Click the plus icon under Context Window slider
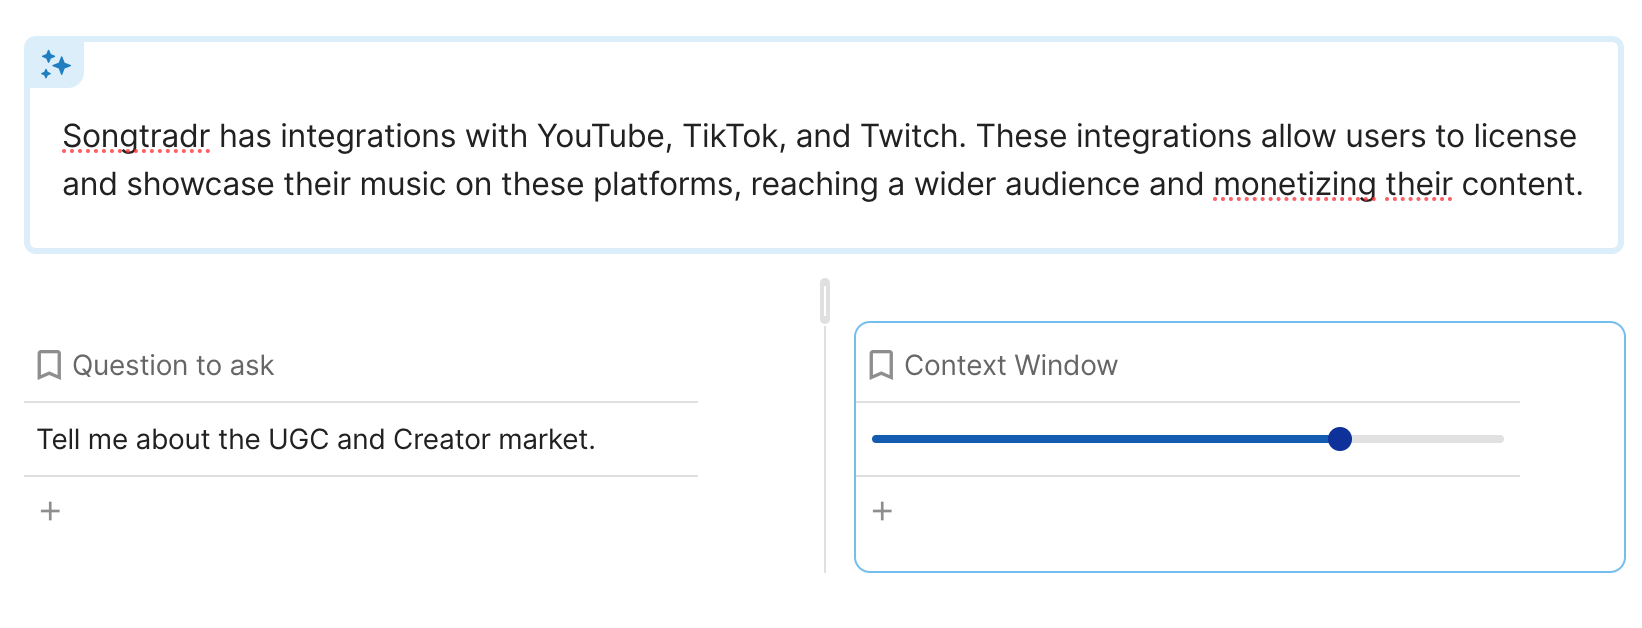This screenshot has width=1642, height=628. (882, 511)
